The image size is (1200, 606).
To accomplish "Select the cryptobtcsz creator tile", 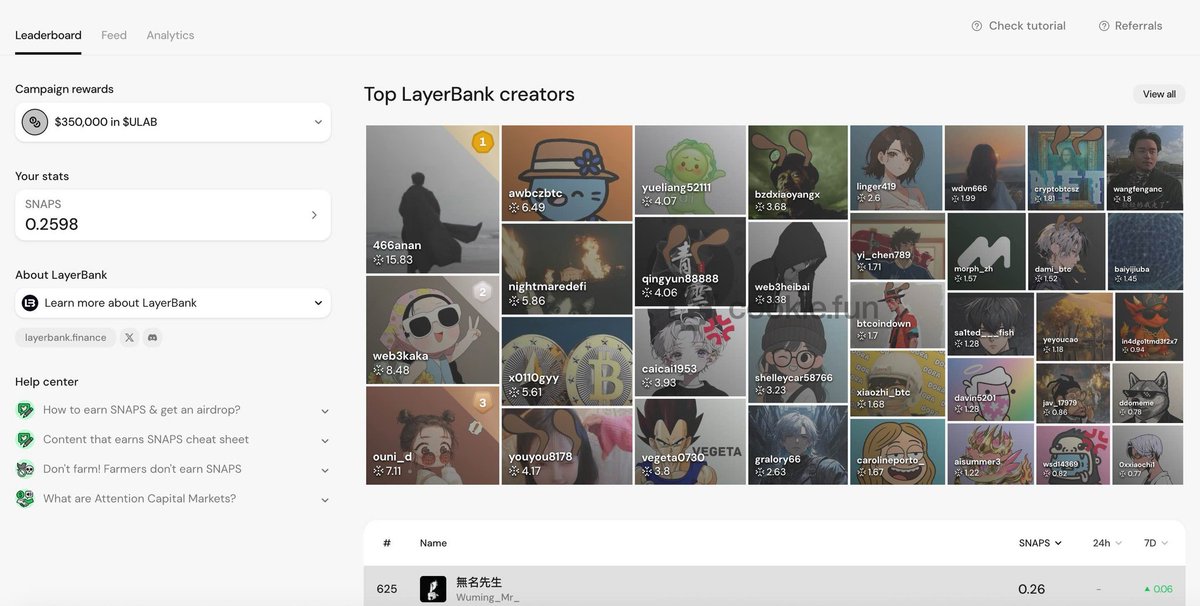I will [x=1066, y=167].
